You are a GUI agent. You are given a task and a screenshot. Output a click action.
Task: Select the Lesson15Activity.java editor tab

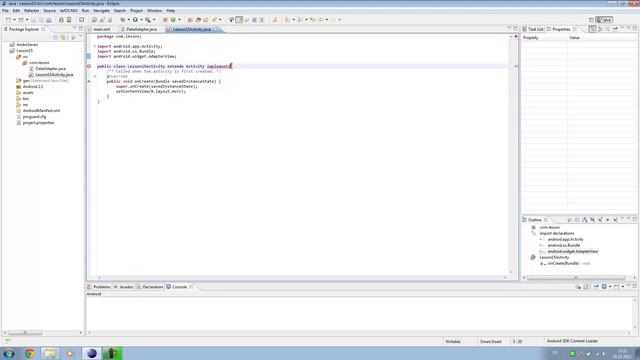coord(191,29)
